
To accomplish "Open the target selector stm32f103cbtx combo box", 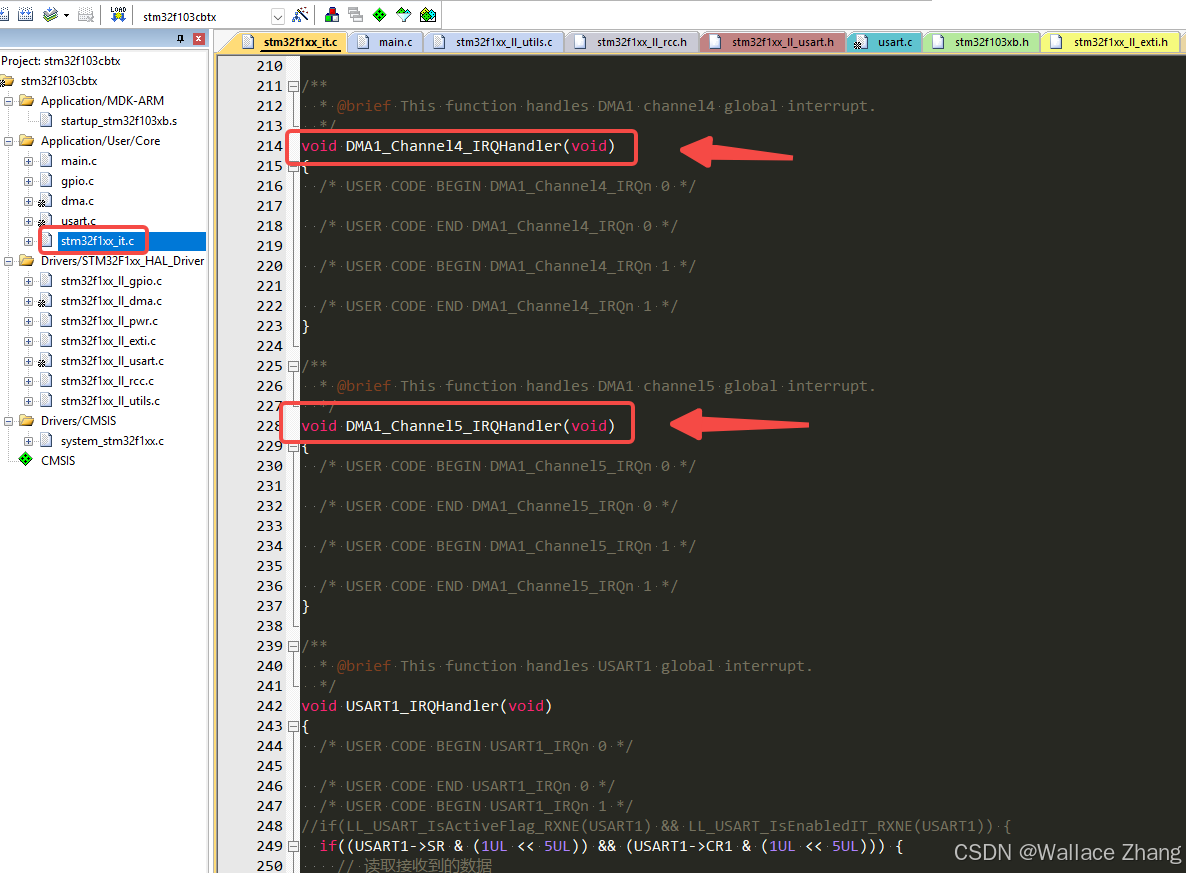I will point(212,17).
